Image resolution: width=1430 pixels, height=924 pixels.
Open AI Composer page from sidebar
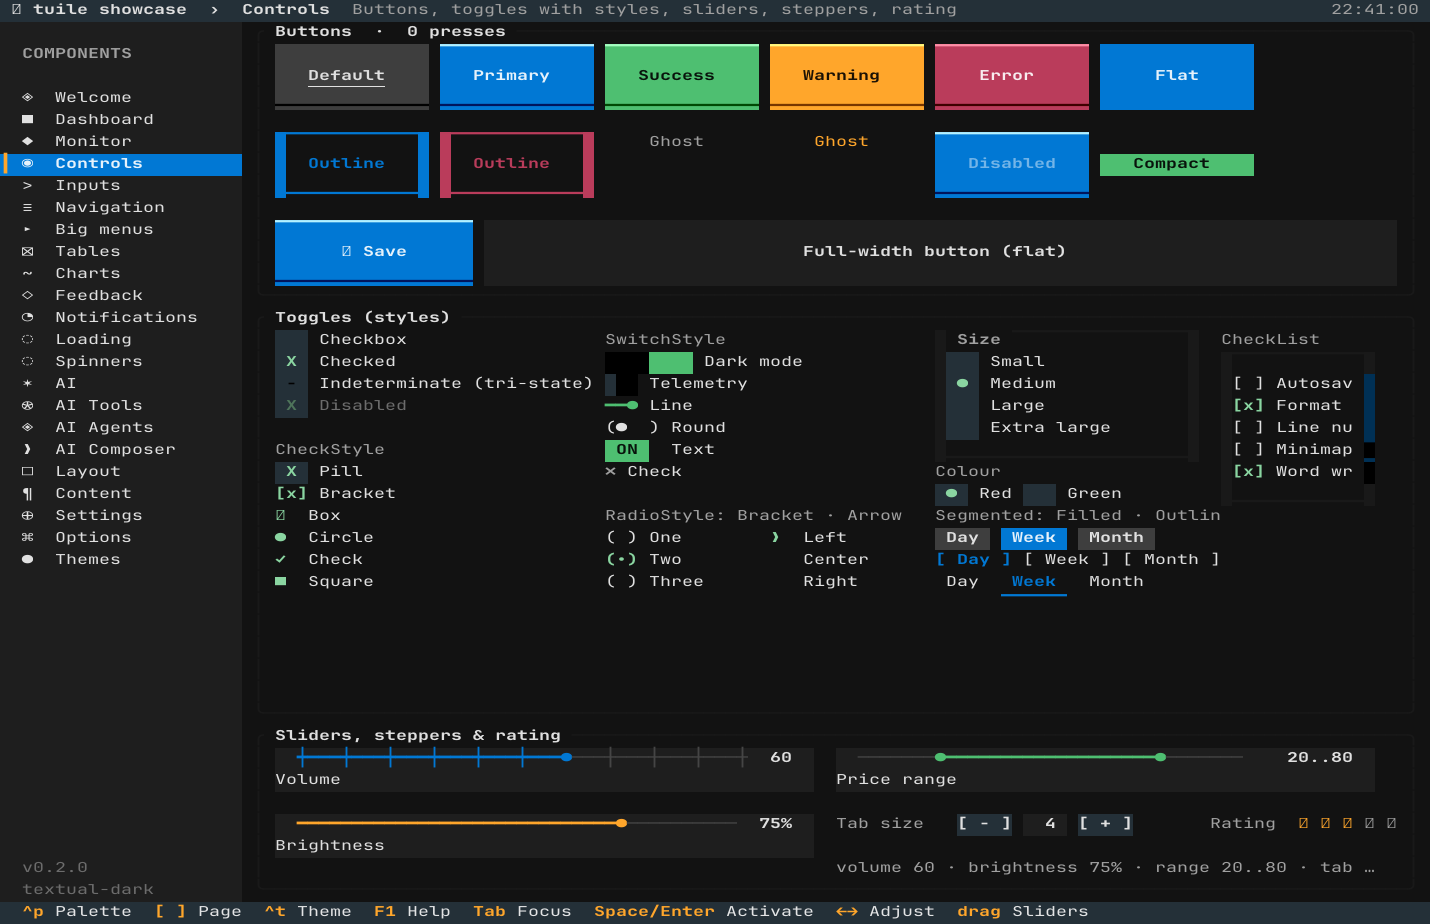[122, 449]
